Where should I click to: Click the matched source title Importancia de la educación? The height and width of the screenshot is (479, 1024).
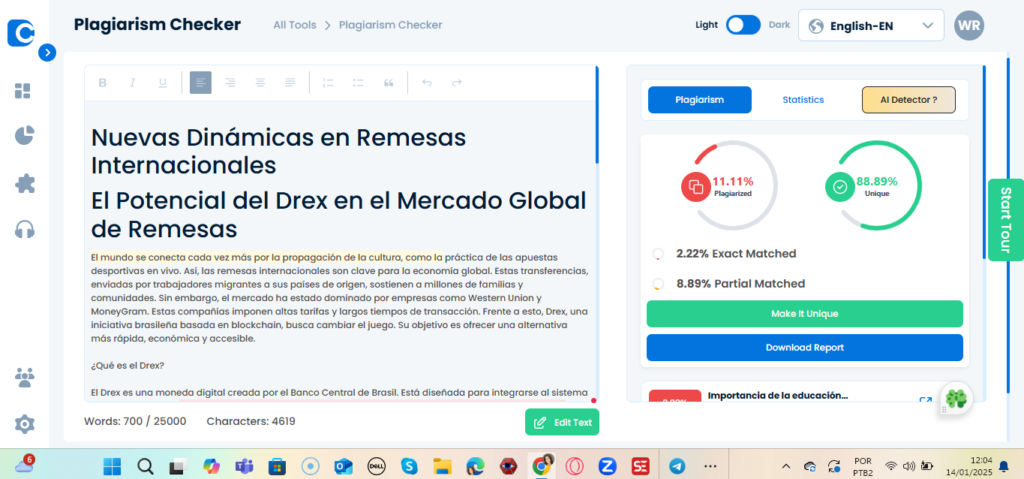point(777,395)
